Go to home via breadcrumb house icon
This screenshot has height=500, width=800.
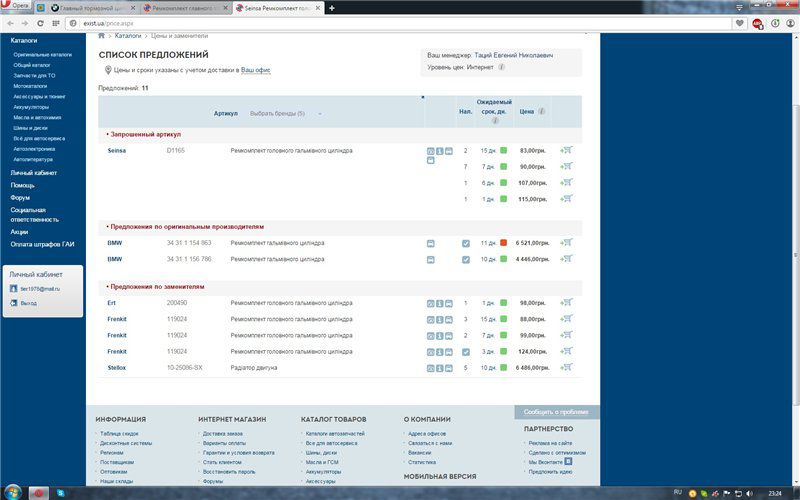(x=102, y=36)
